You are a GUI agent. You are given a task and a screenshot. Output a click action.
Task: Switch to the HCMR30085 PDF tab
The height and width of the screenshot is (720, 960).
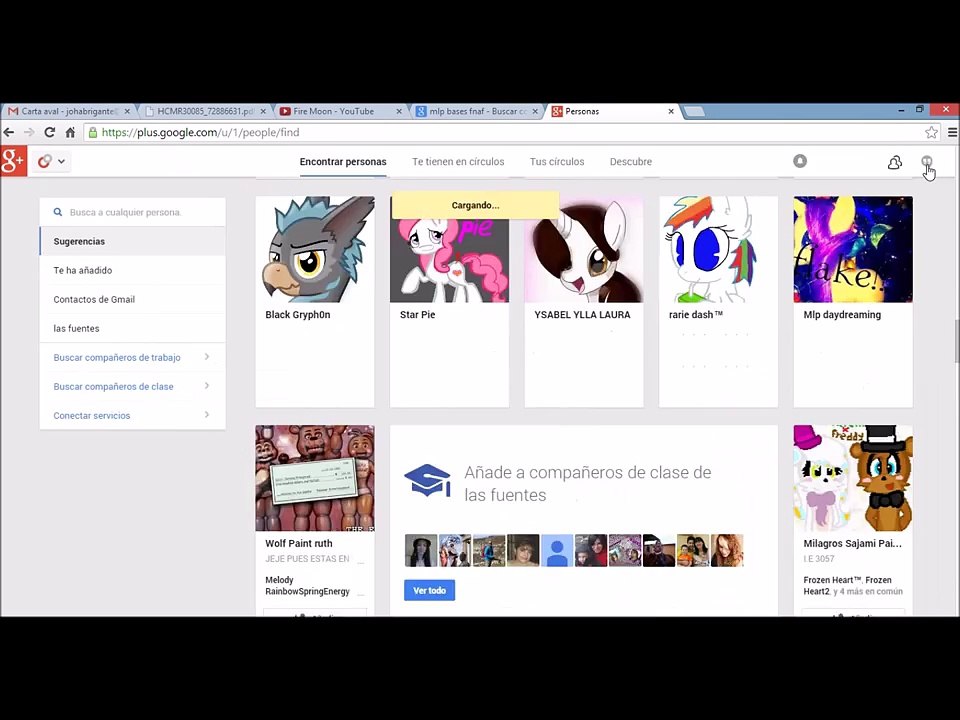[x=204, y=111]
